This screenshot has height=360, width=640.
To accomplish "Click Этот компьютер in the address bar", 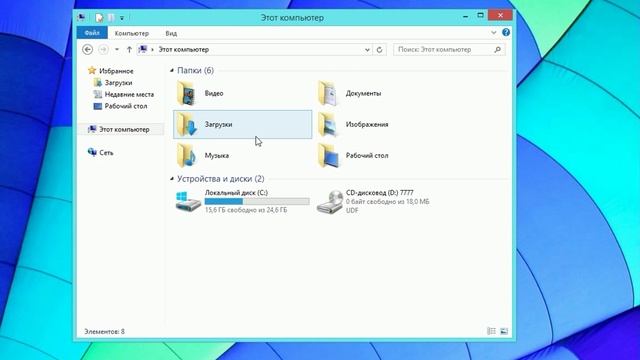I will [x=184, y=49].
